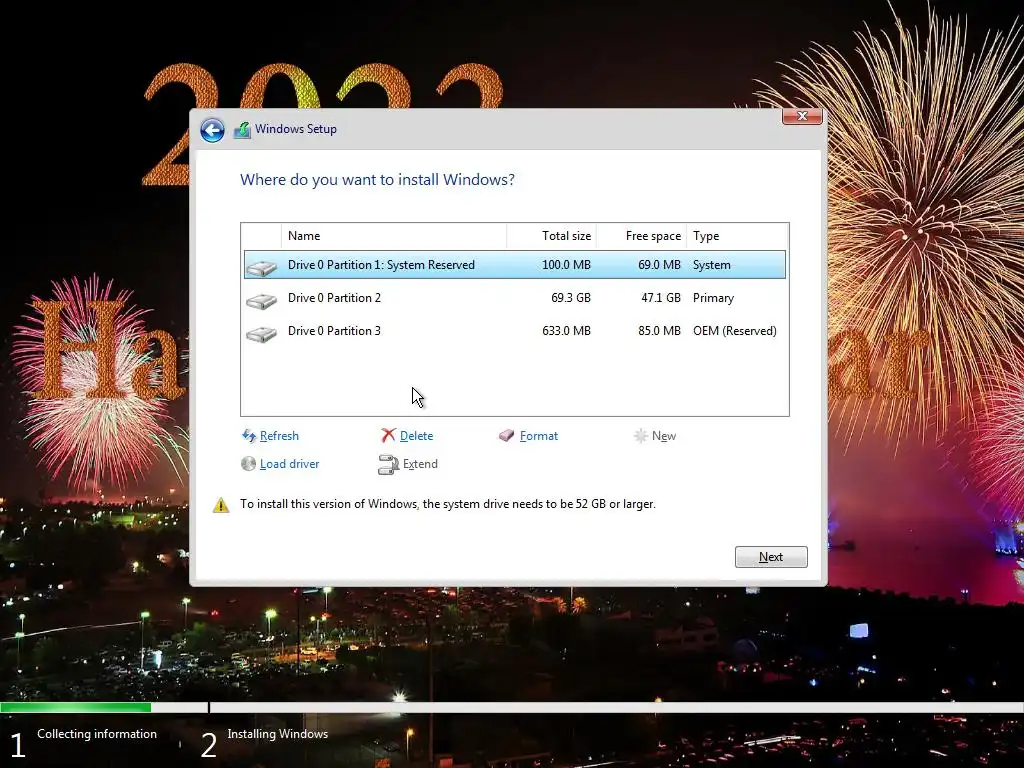Screen dimensions: 1024x768
Task: Click the 100.0 MB total size cell
Action: pos(566,264)
